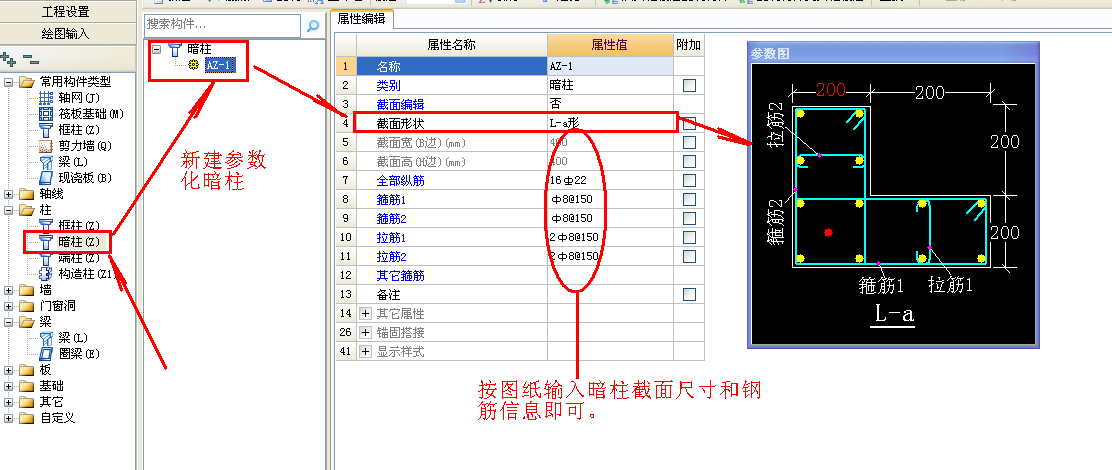The height and width of the screenshot is (470, 1112).
Task: Click the 拉筋2 value cell
Action: [x=610, y=256]
